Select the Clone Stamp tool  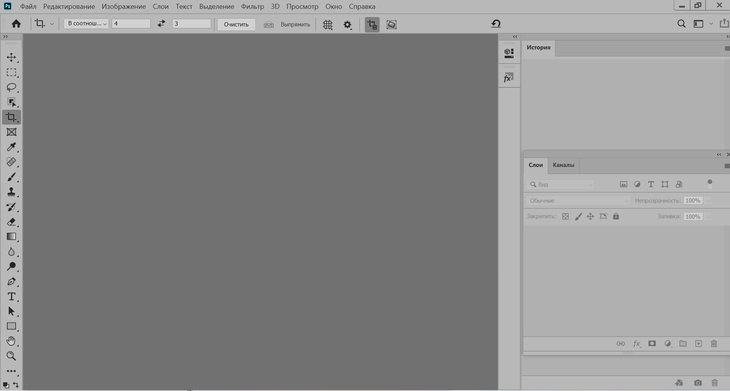[x=11, y=192]
